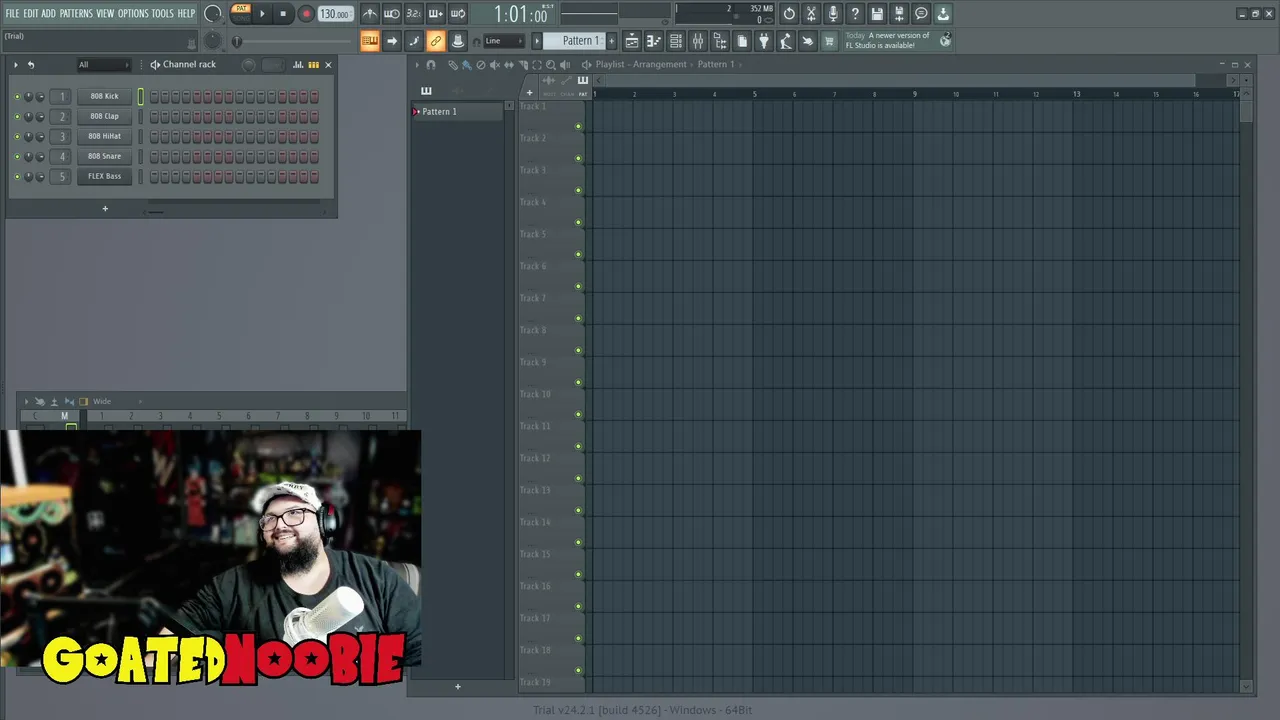Select the Draw pencil tool in Playlist
This screenshot has height=720, width=1280.
tap(452, 65)
